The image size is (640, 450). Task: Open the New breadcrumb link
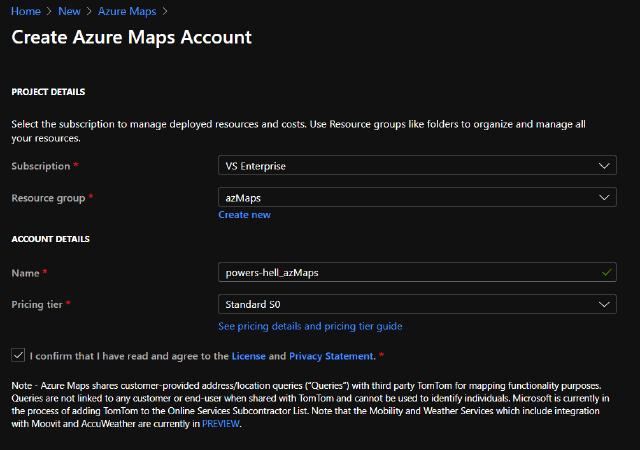69,11
